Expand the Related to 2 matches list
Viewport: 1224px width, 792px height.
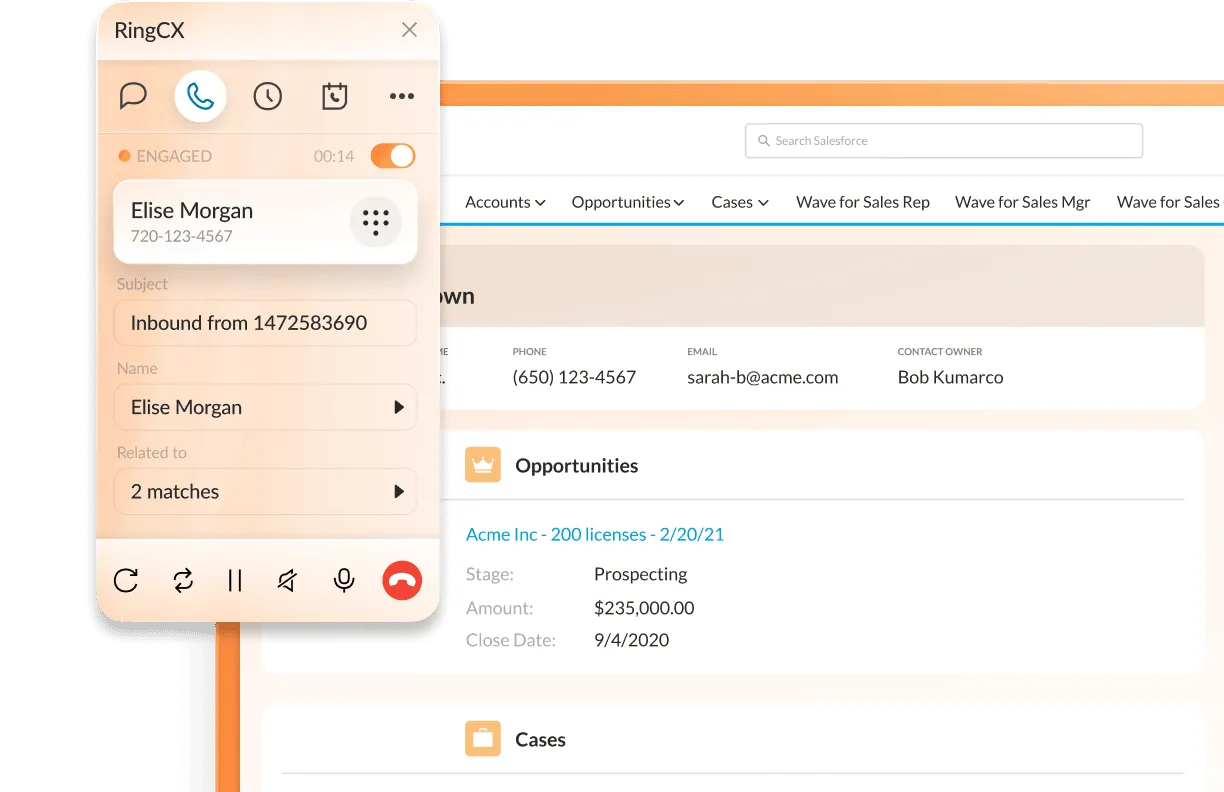(x=395, y=491)
